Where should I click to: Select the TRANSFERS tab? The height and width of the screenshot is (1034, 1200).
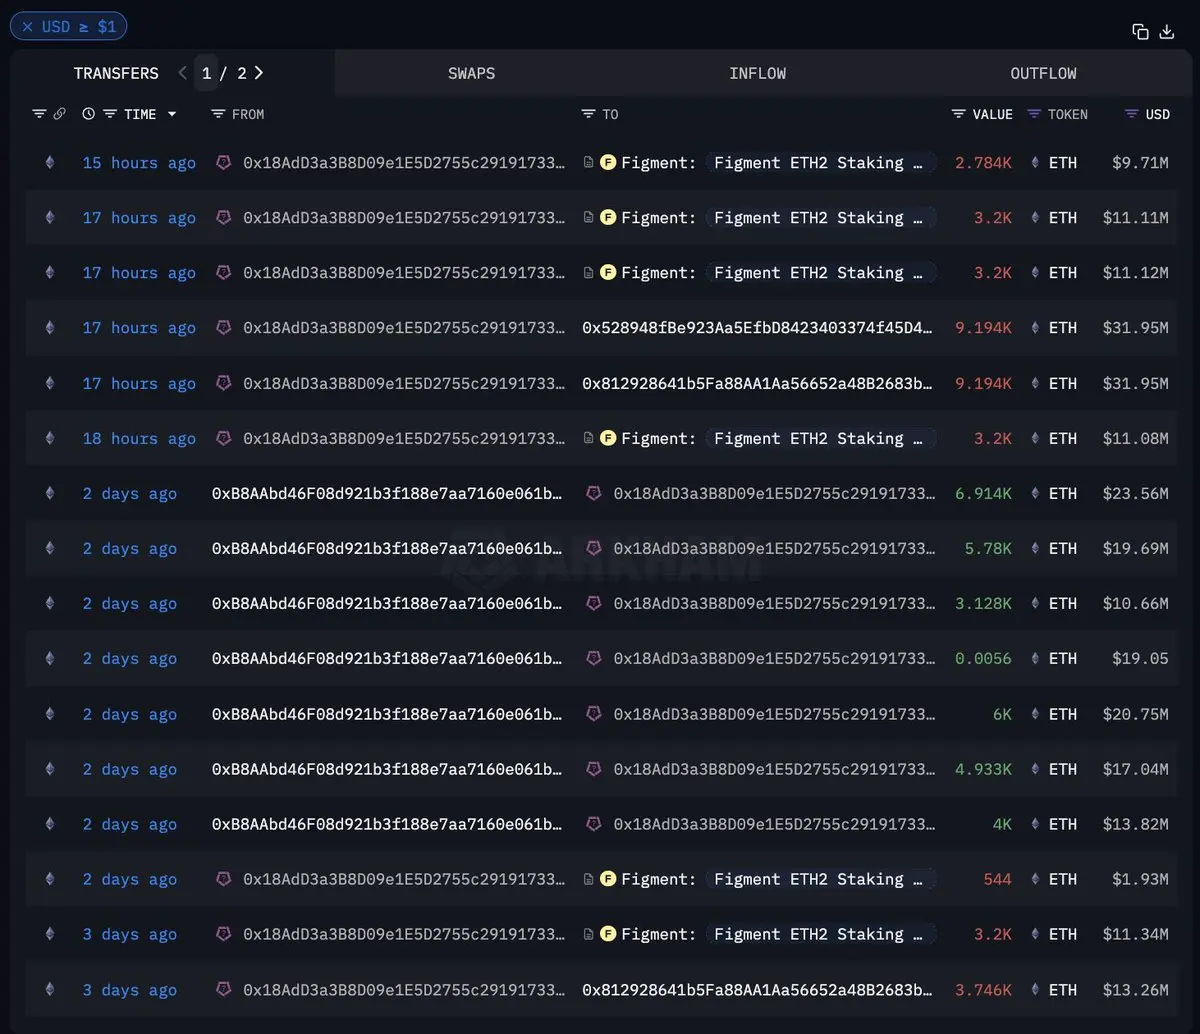(116, 73)
